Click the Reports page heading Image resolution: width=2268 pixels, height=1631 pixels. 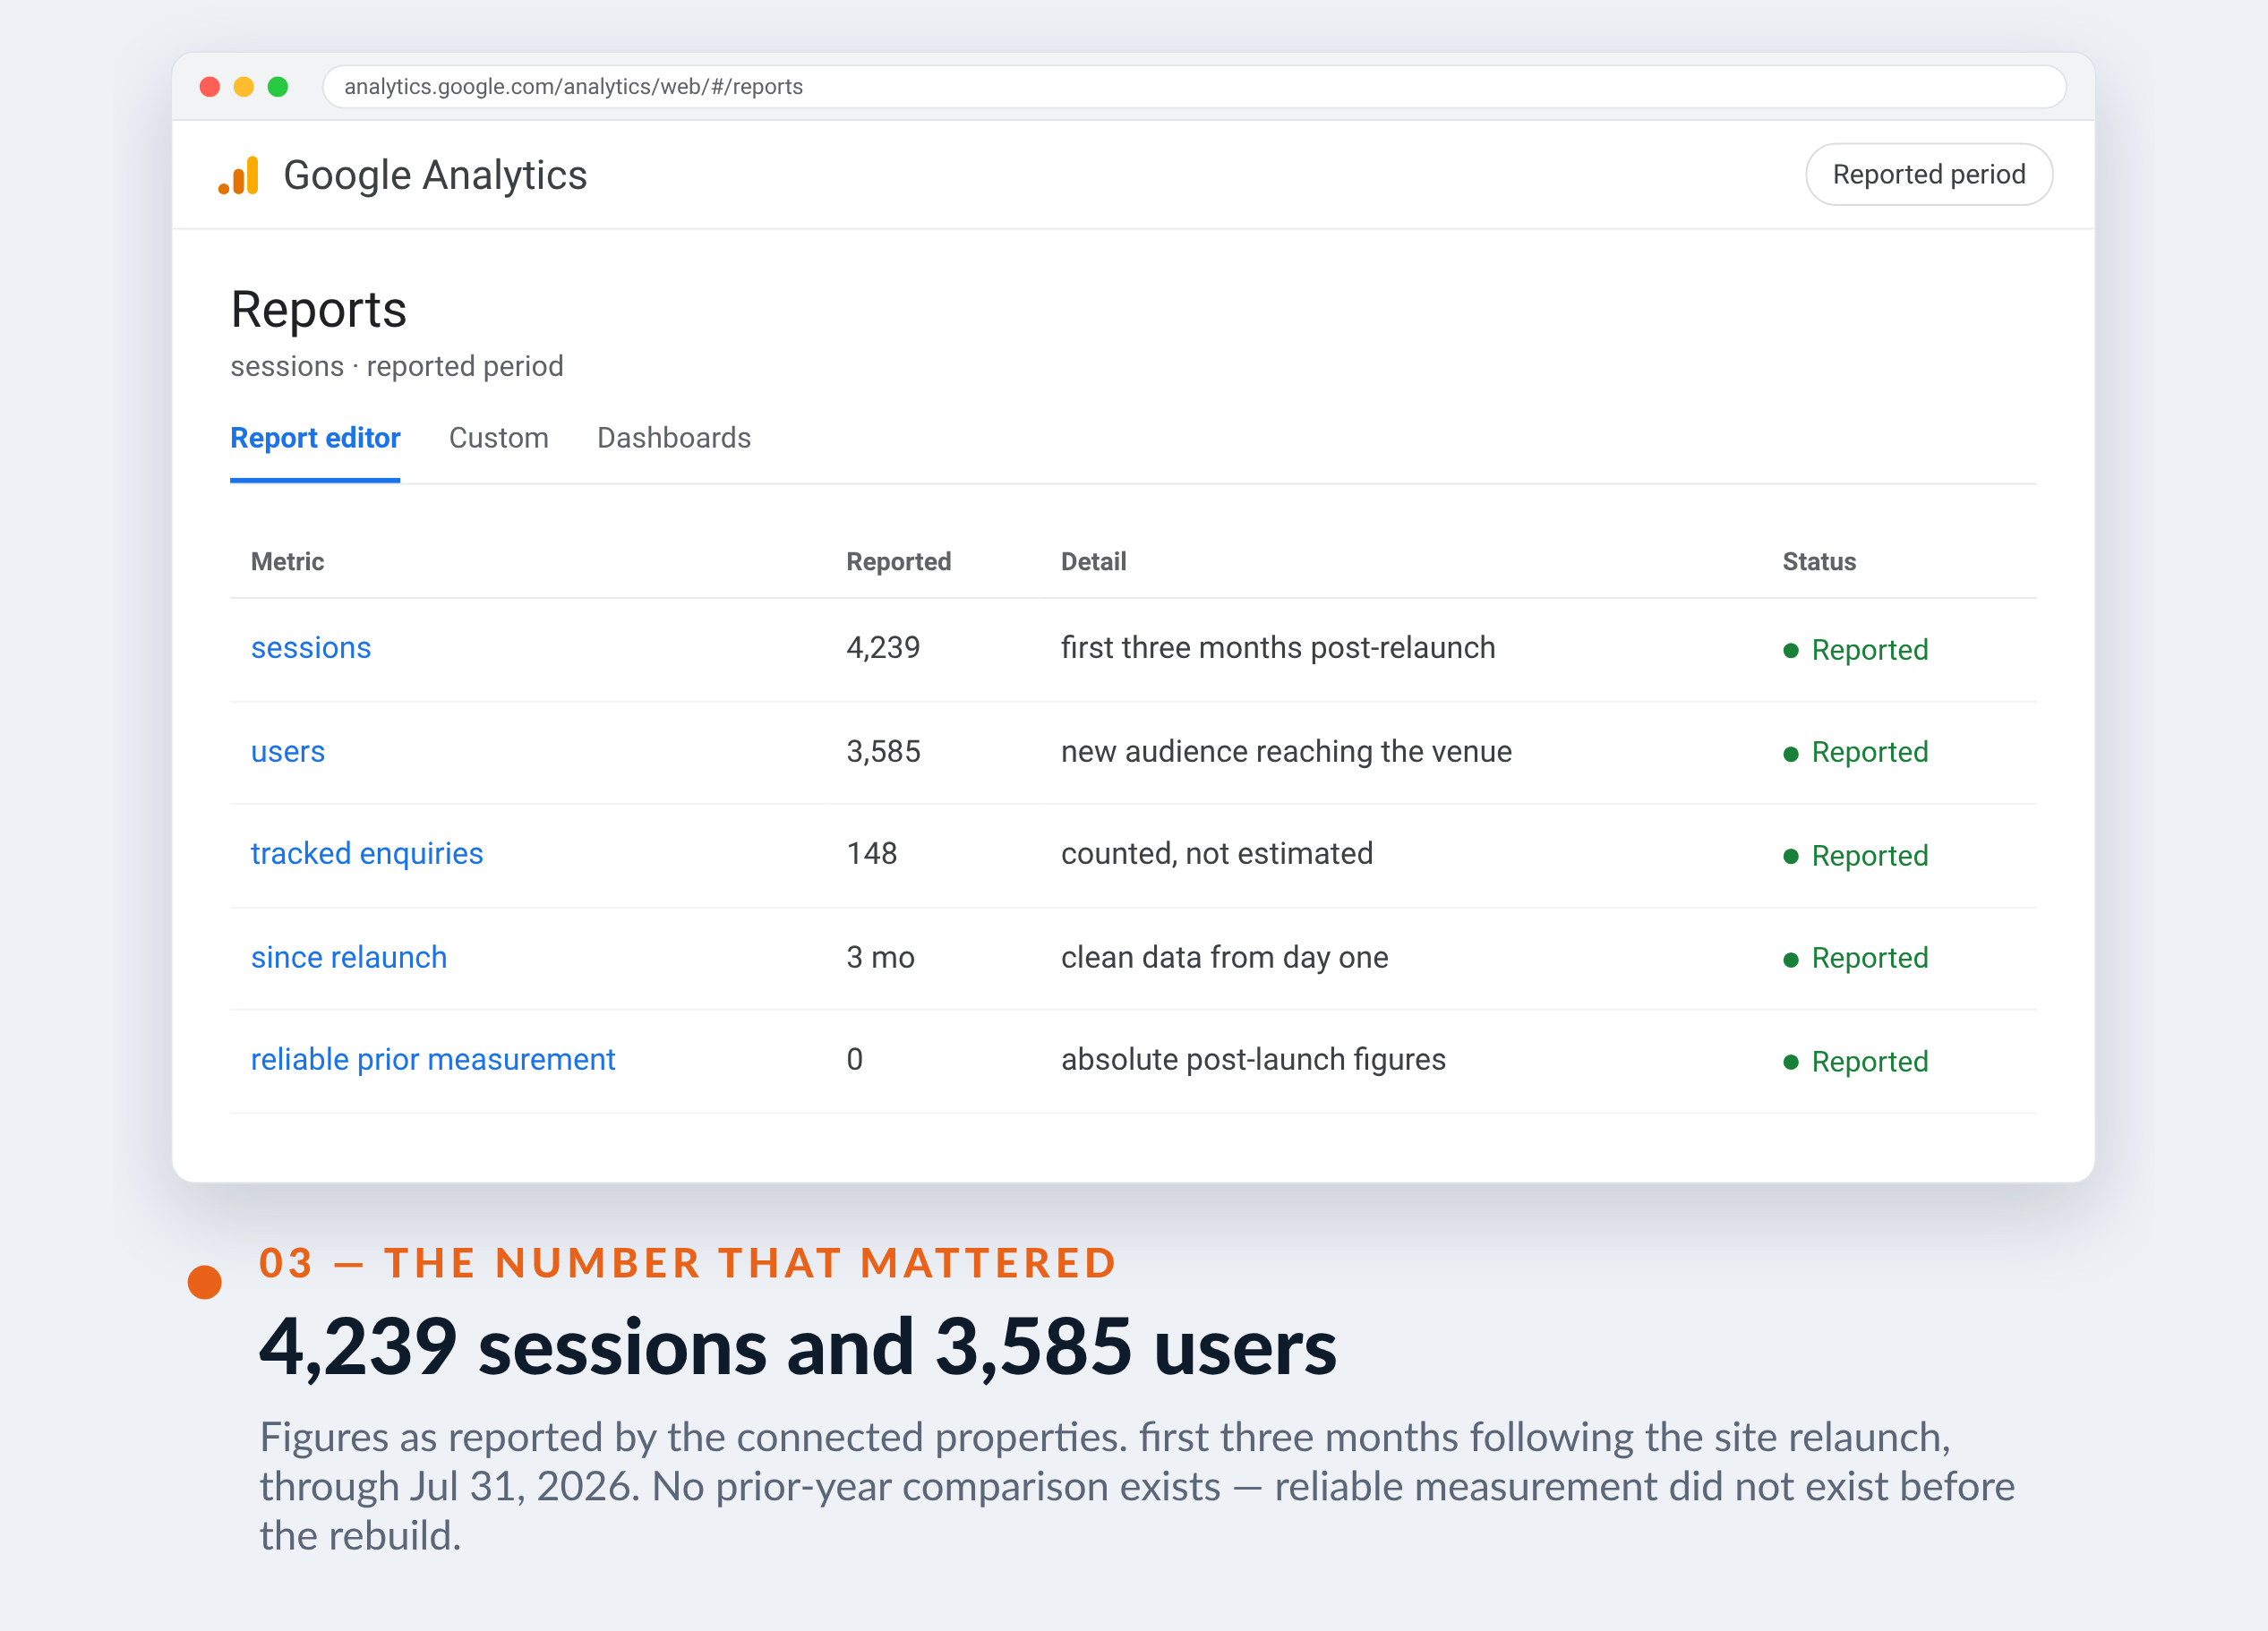318,310
